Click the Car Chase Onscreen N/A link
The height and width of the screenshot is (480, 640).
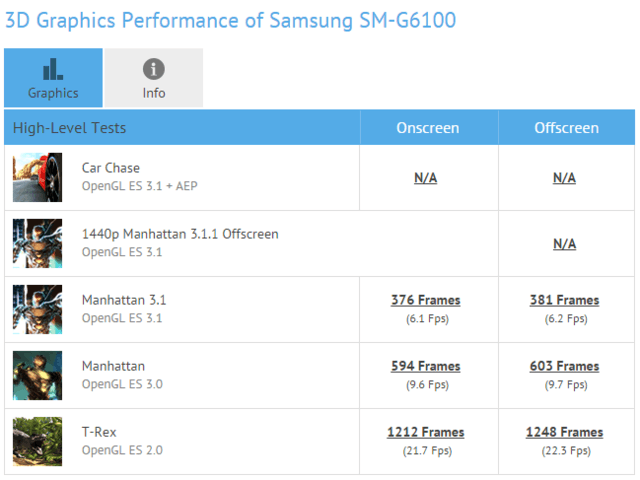(426, 178)
